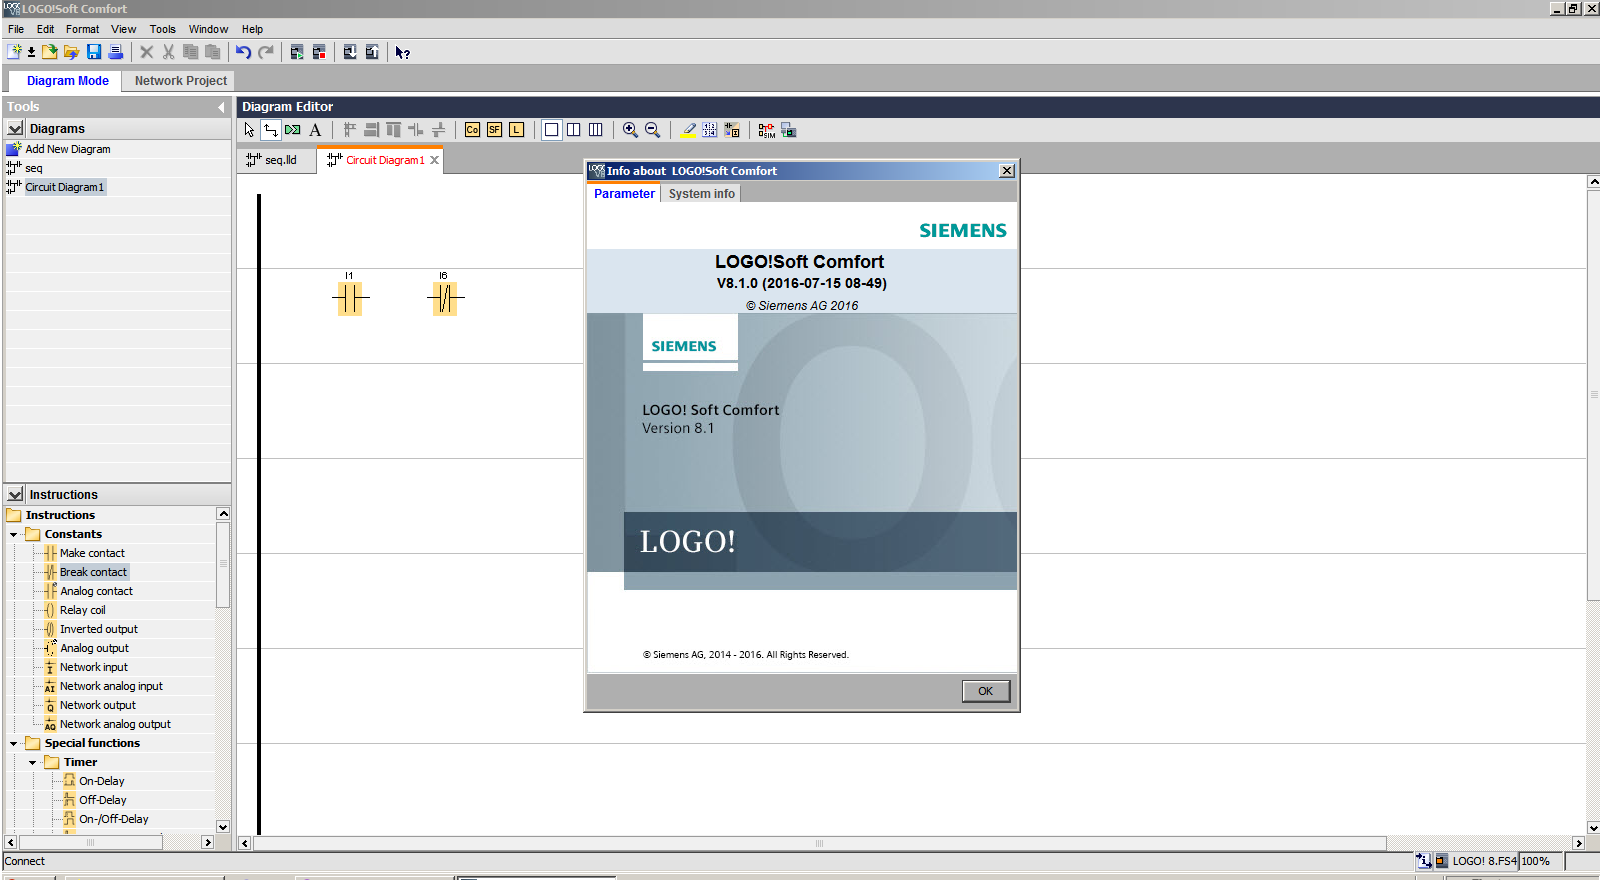Zoom in on the circuit diagram
Image resolution: width=1600 pixels, height=880 pixels.
(630, 130)
